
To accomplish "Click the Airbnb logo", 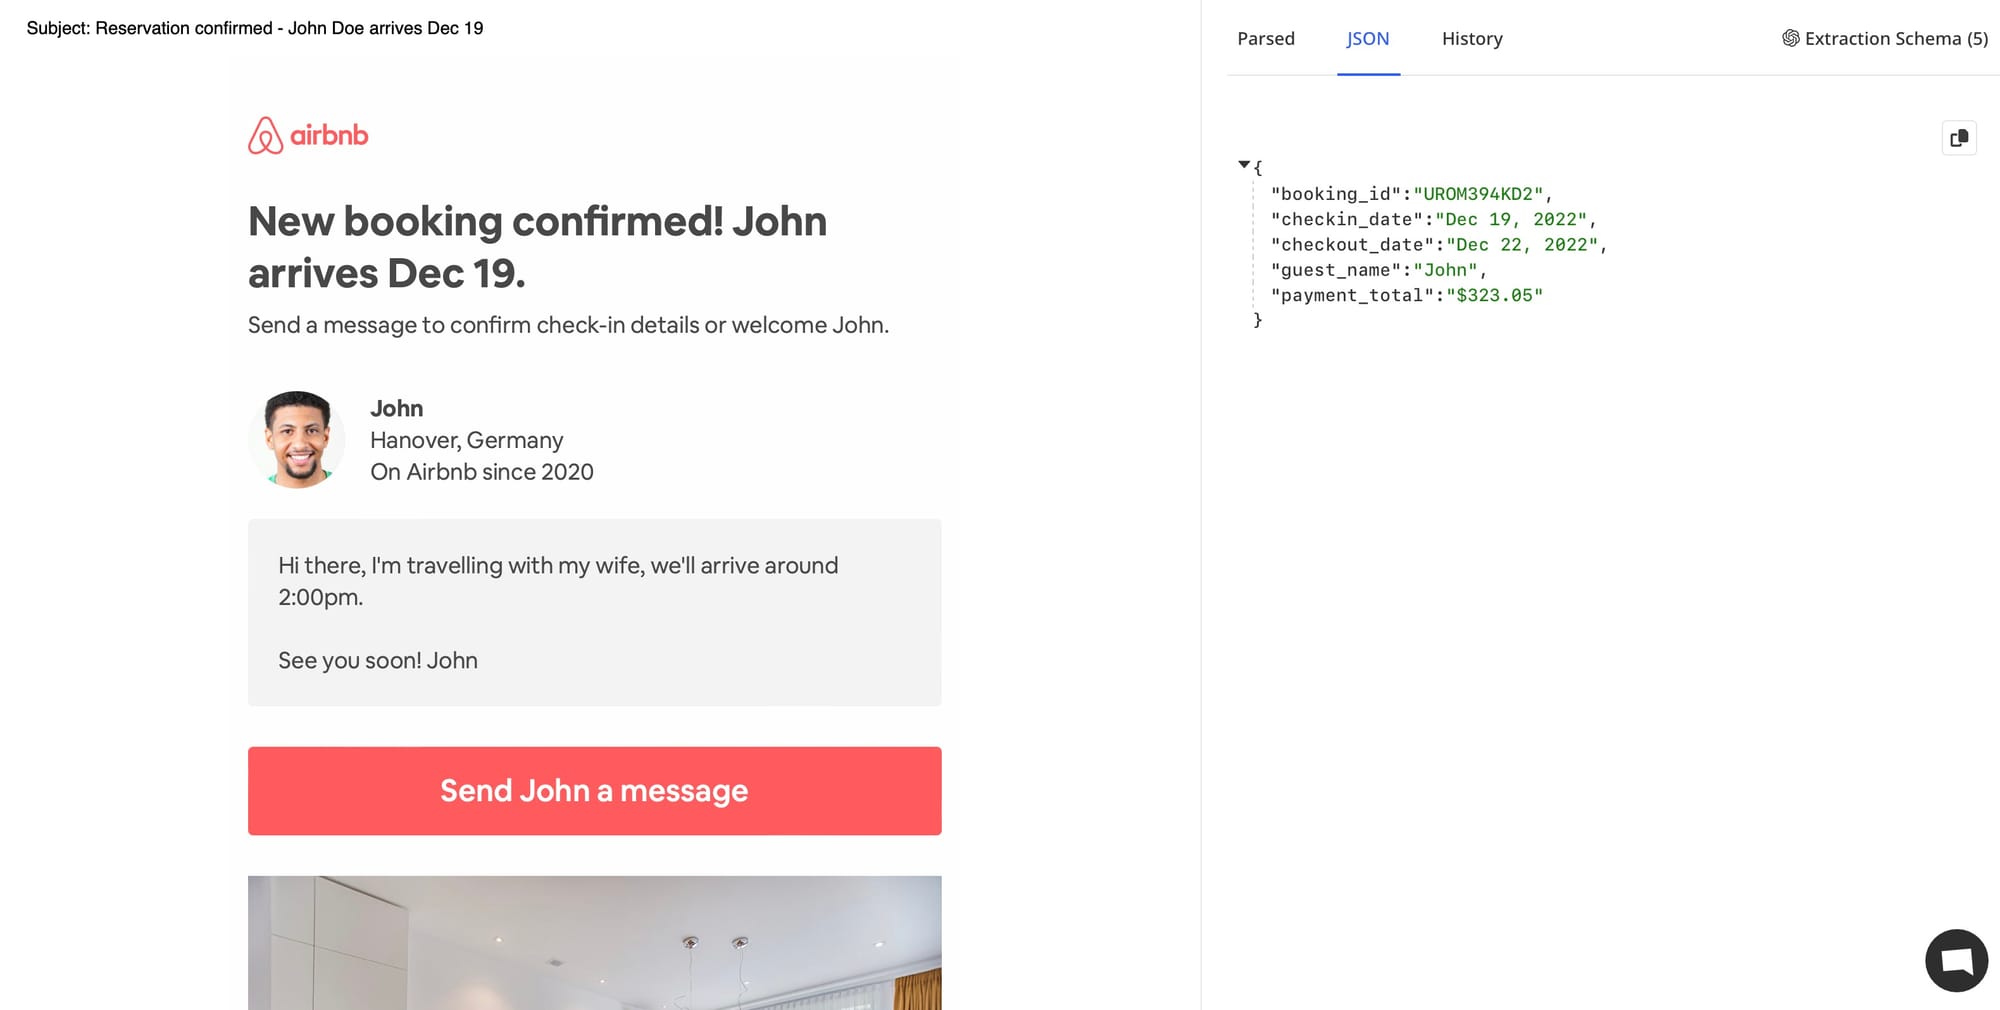I will click(x=308, y=135).
